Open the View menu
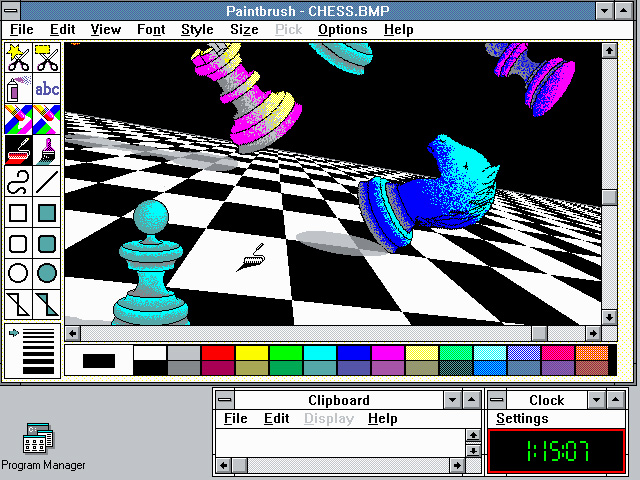 [106, 29]
